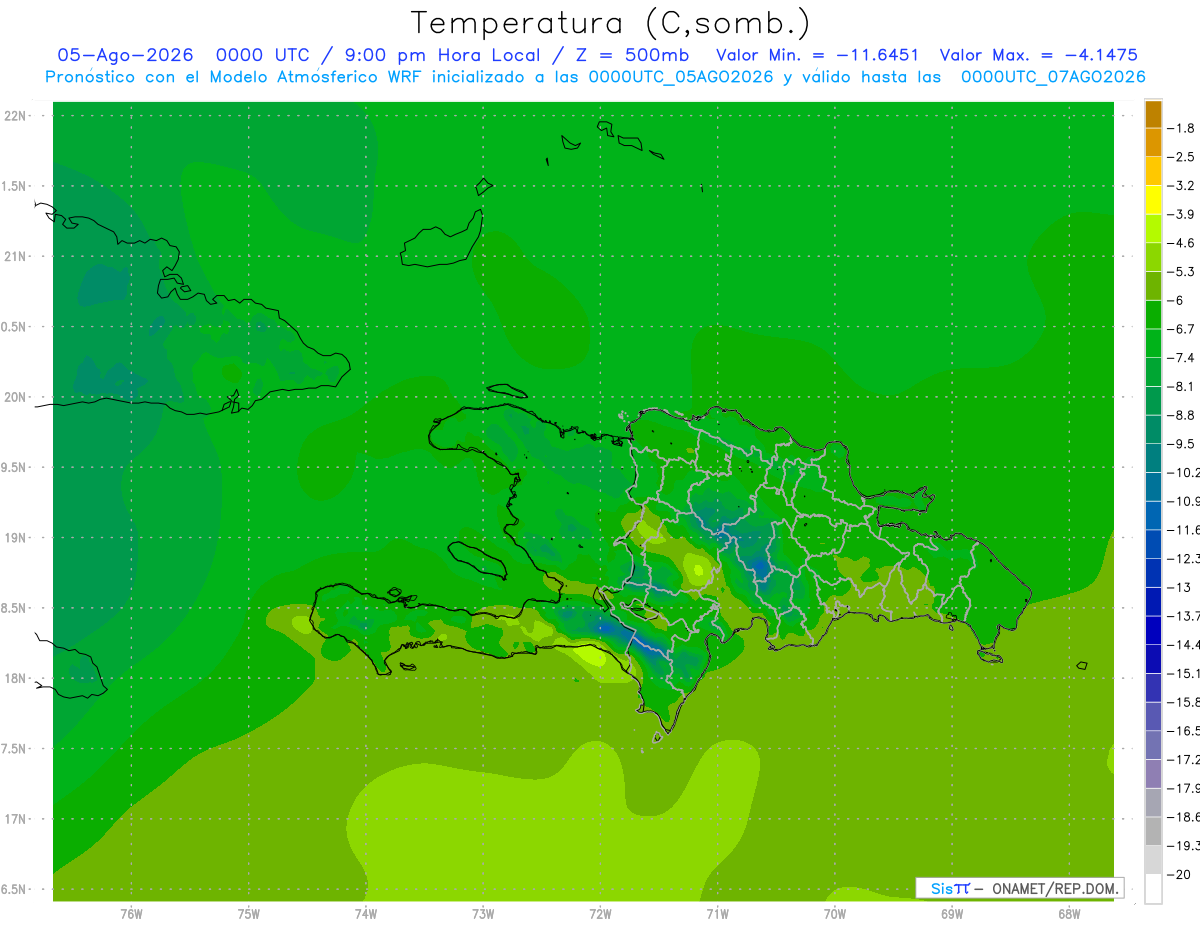Screen dimensions: 1200x927
Task: Click the '-9.5' colorbar label
Action: [x=1182, y=444]
